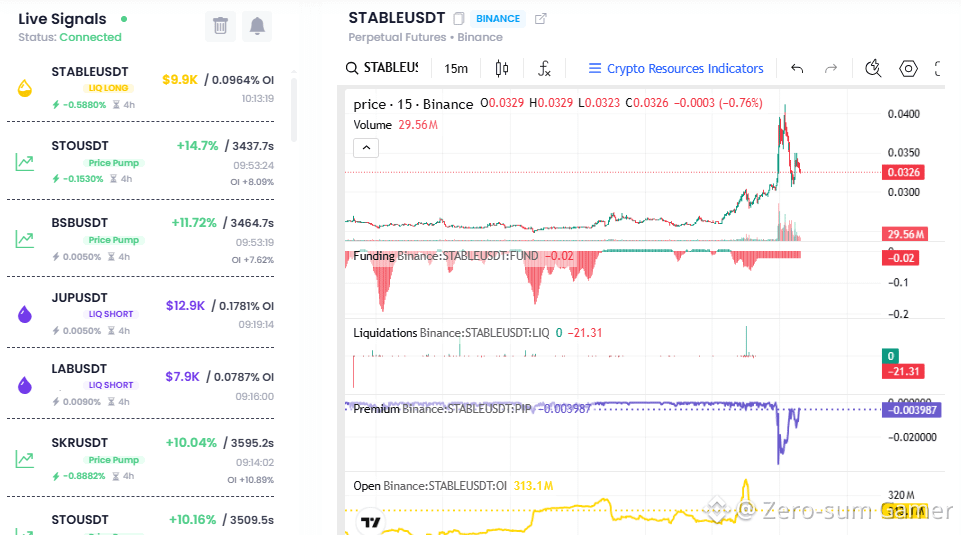961x535 pixels.
Task: Click the 0.0326 current price label
Action: pyautogui.click(x=903, y=172)
